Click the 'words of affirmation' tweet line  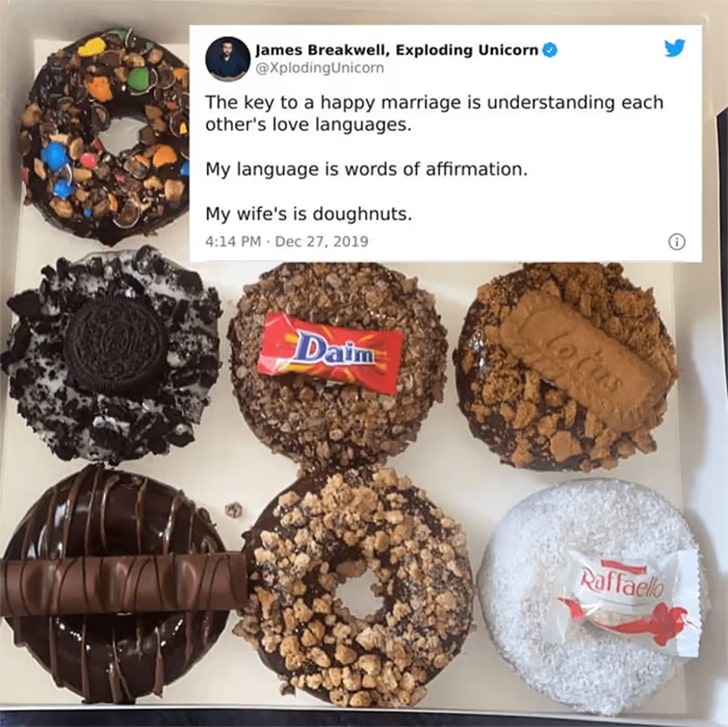(367, 169)
